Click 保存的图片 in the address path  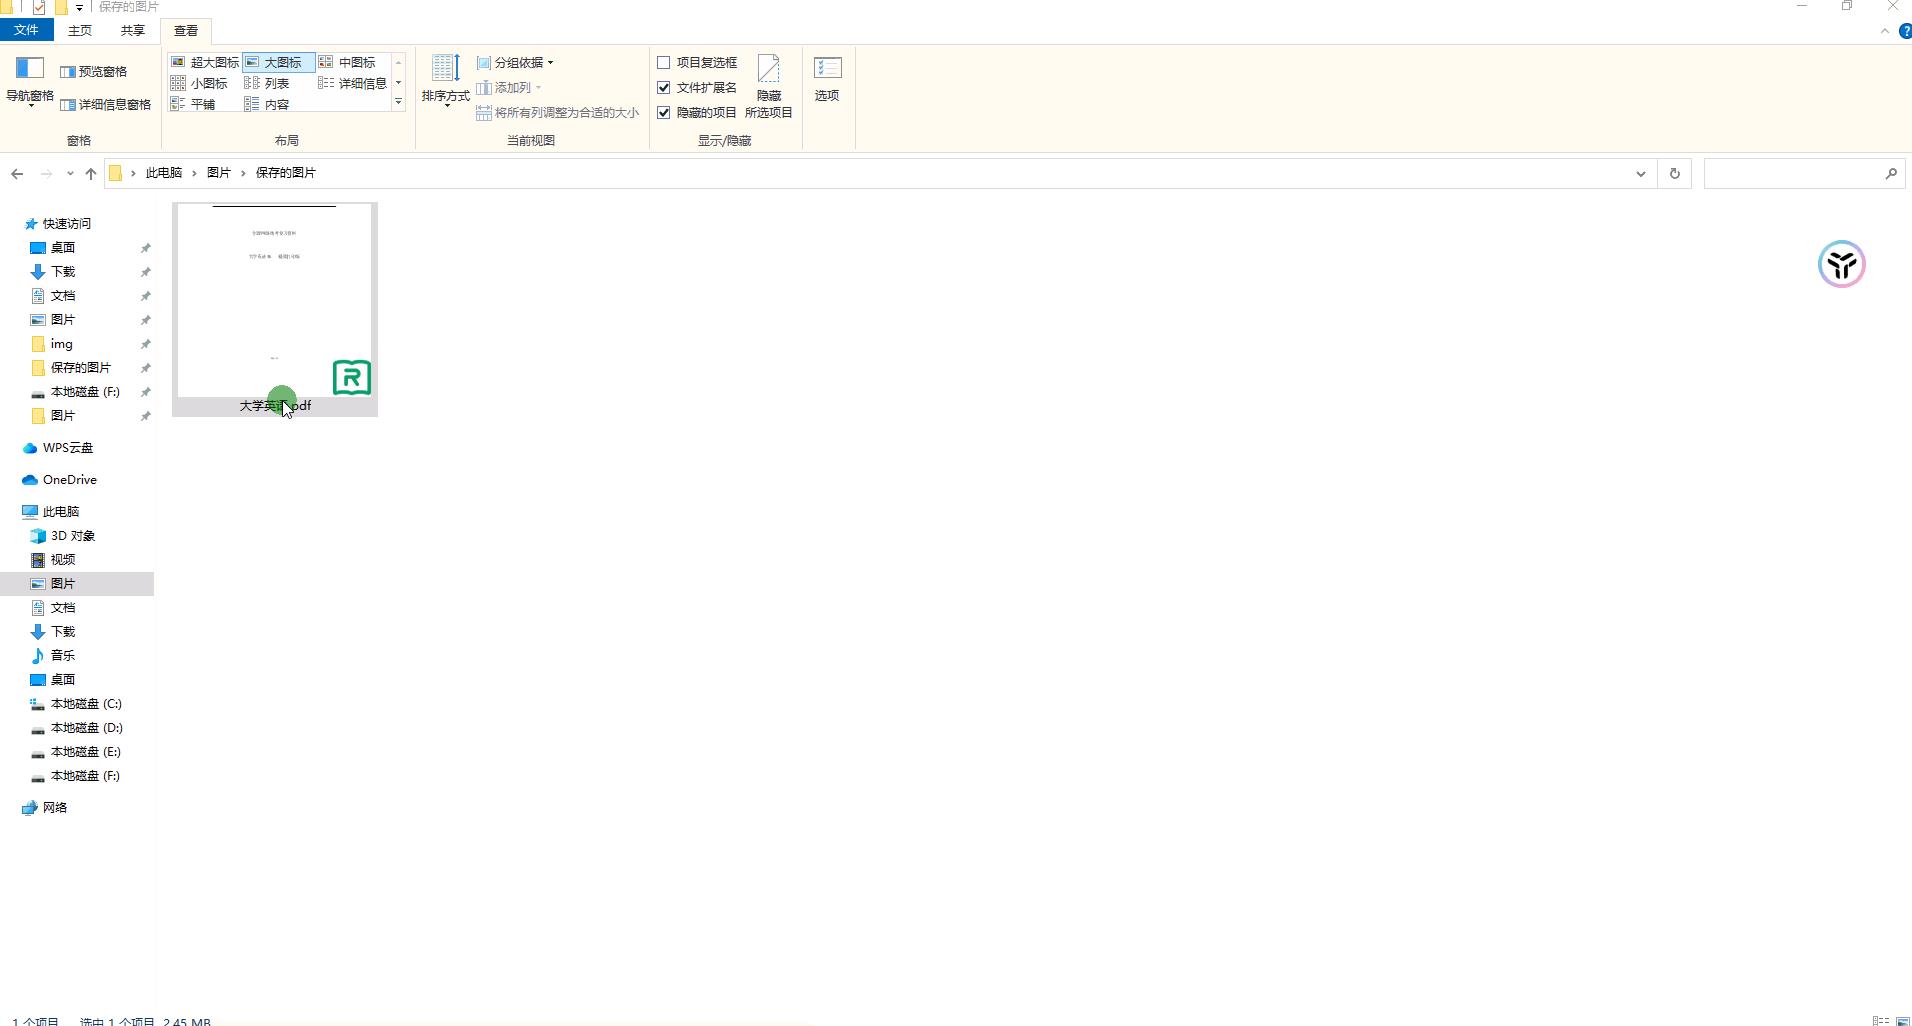(286, 173)
